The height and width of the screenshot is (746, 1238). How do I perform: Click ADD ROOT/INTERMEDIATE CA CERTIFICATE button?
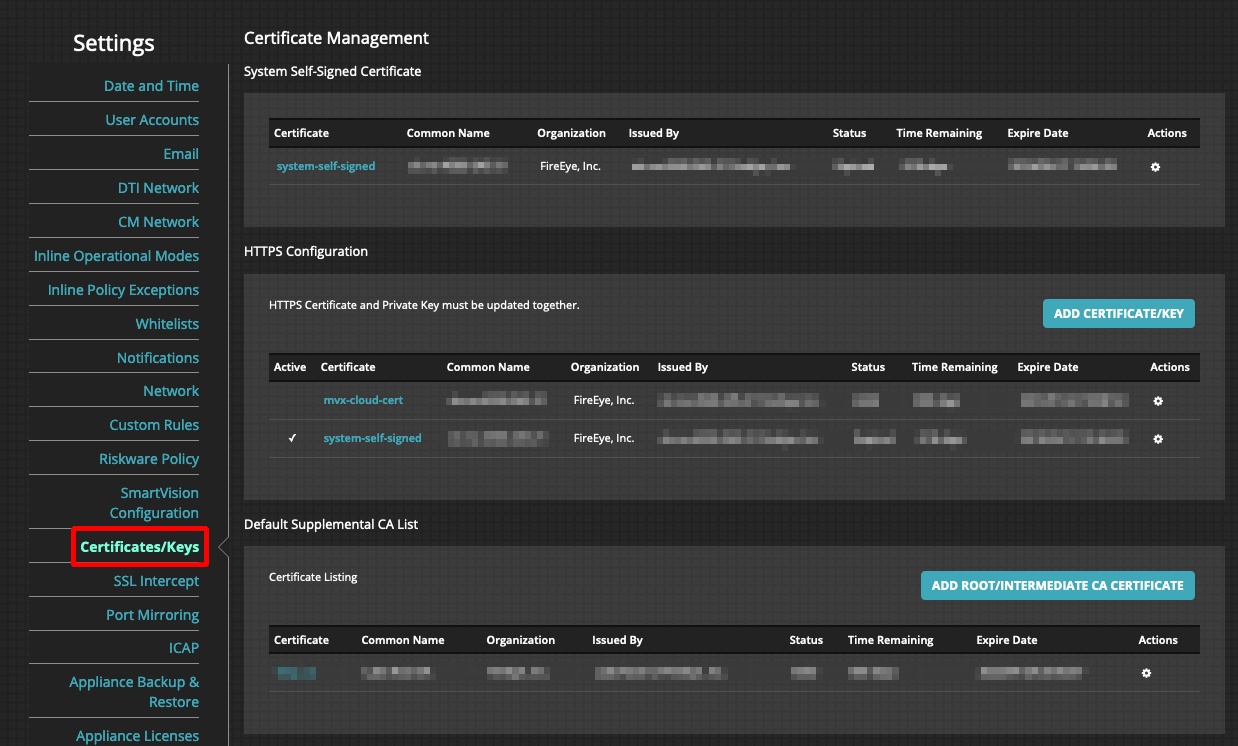pyautogui.click(x=1056, y=585)
